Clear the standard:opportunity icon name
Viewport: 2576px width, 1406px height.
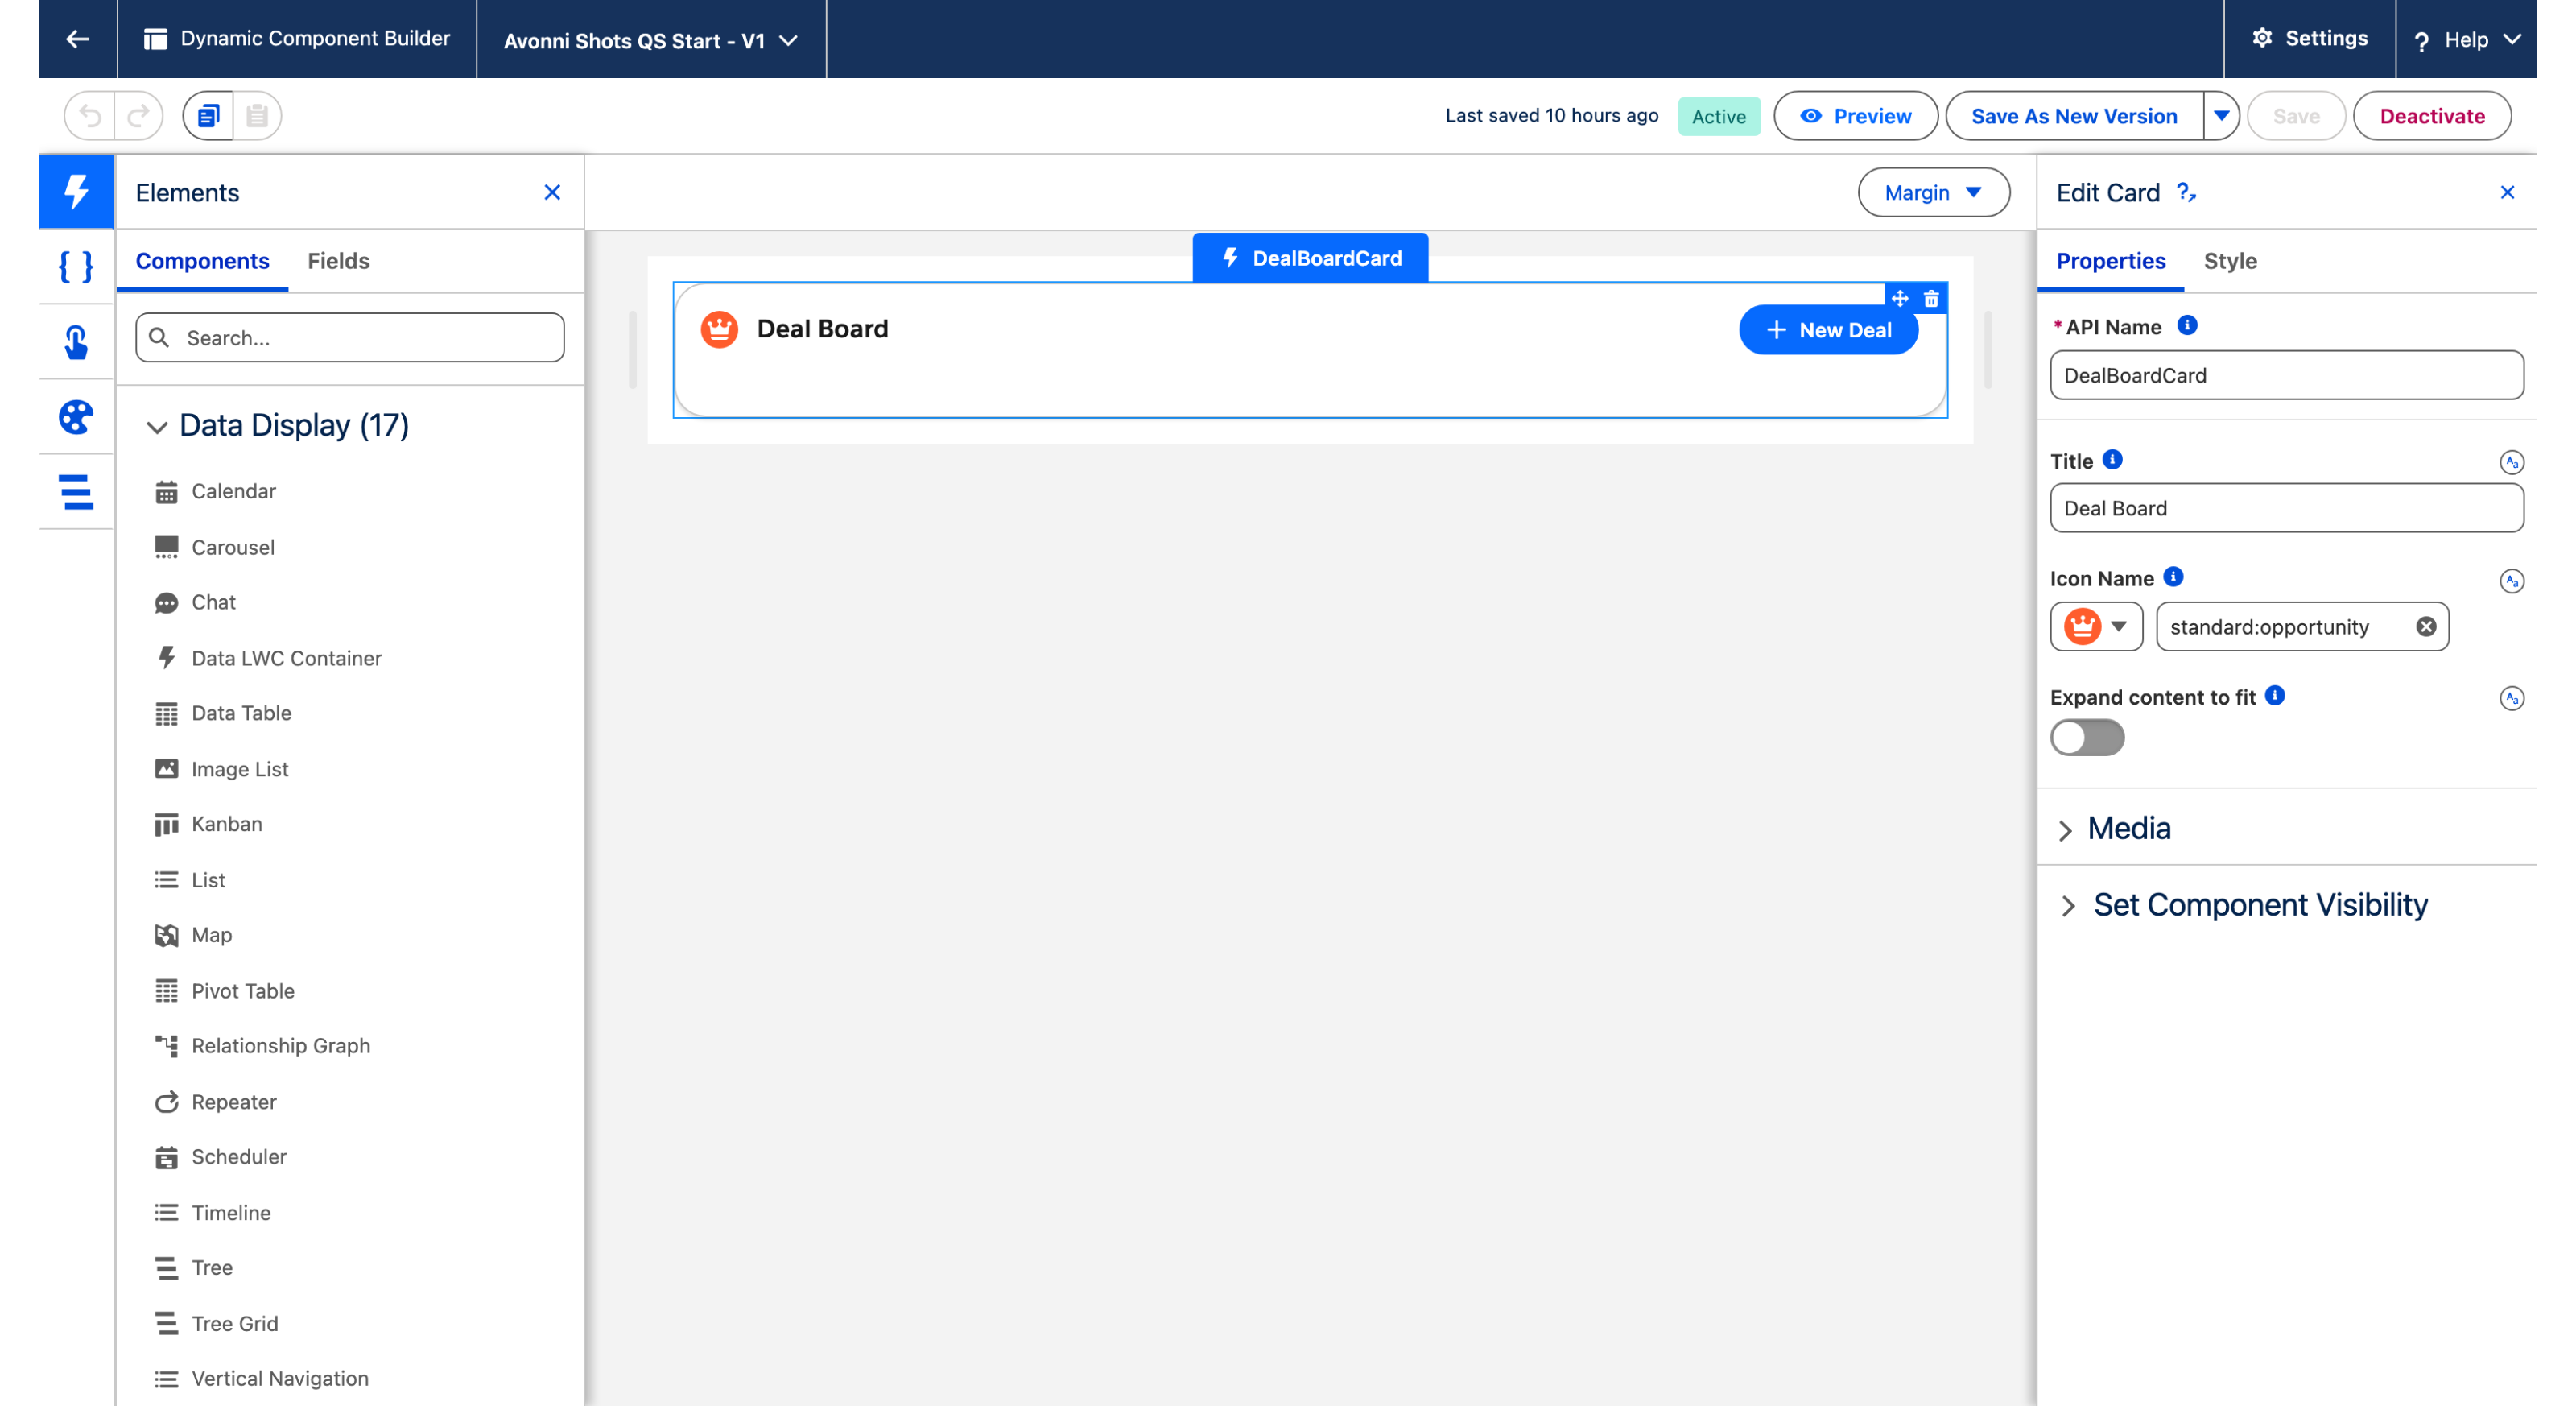click(2426, 627)
